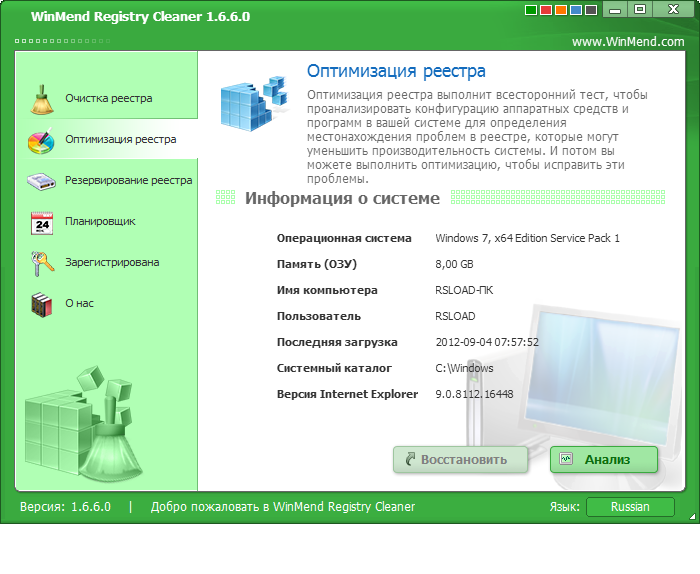Screen dimensions: 700x574
Task: Maximize the WinMend window
Action: [640, 9]
